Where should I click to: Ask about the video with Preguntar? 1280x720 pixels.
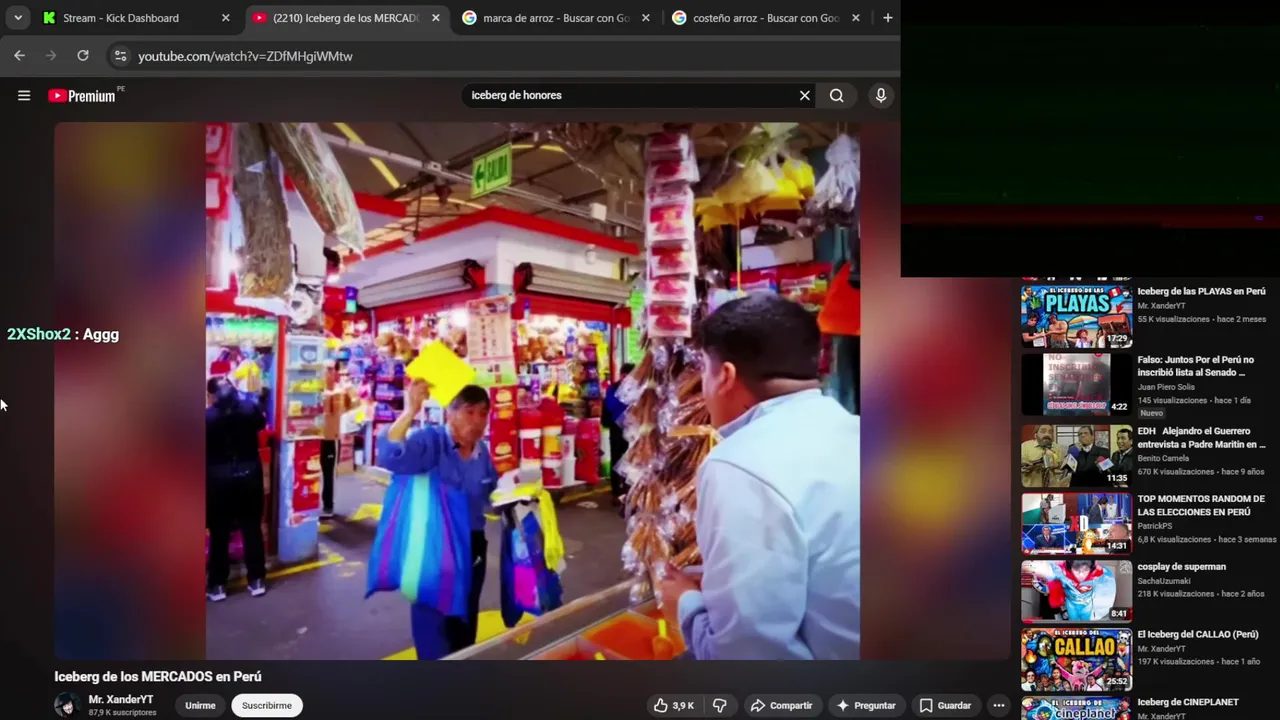[866, 705]
